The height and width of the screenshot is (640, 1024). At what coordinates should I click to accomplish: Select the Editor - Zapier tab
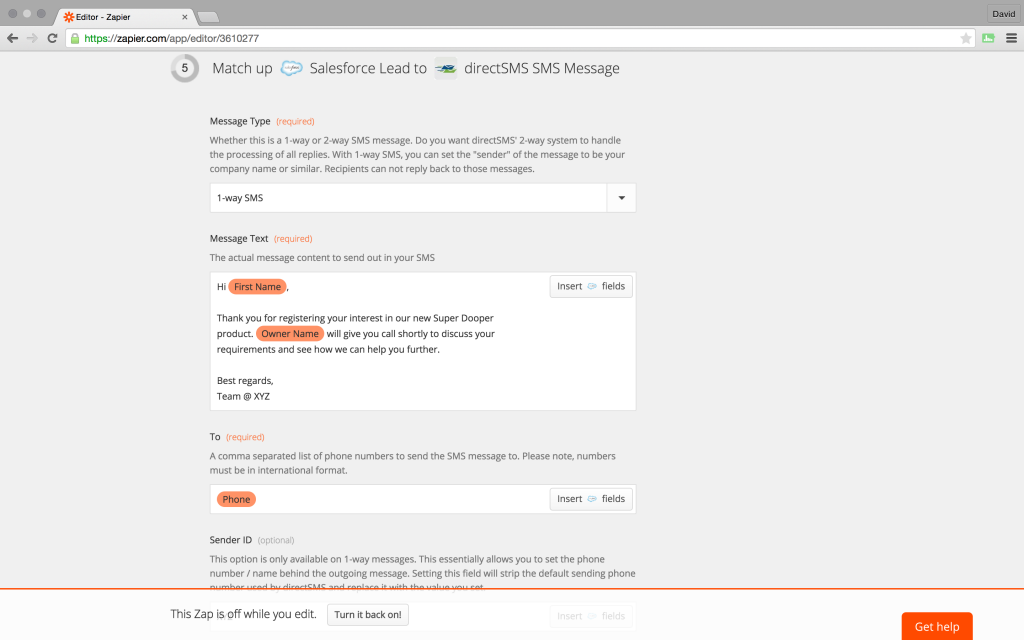pos(124,17)
